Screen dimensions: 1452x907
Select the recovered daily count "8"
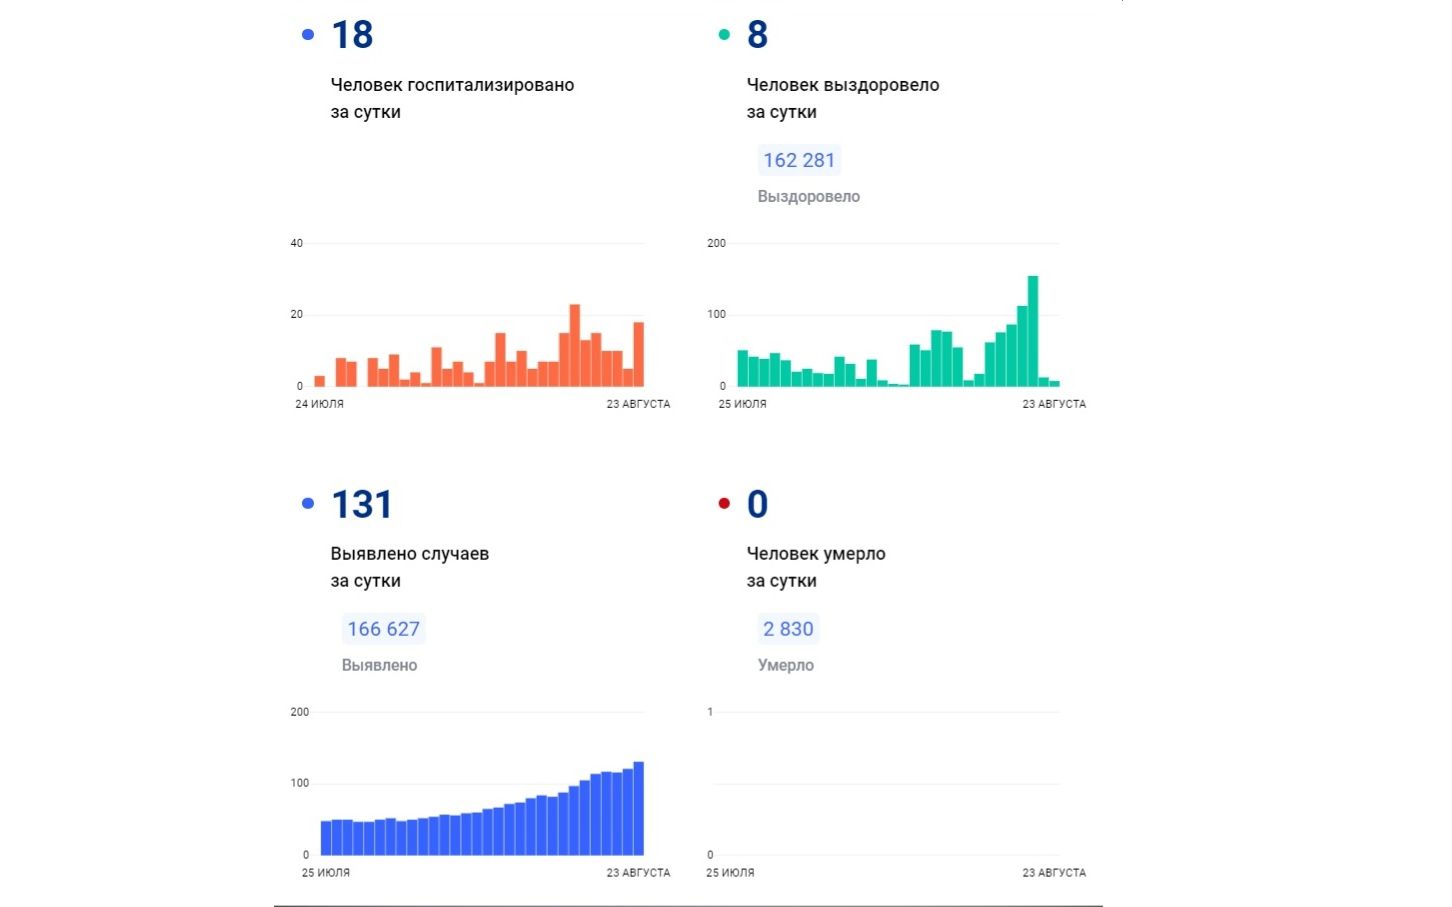[x=758, y=35]
